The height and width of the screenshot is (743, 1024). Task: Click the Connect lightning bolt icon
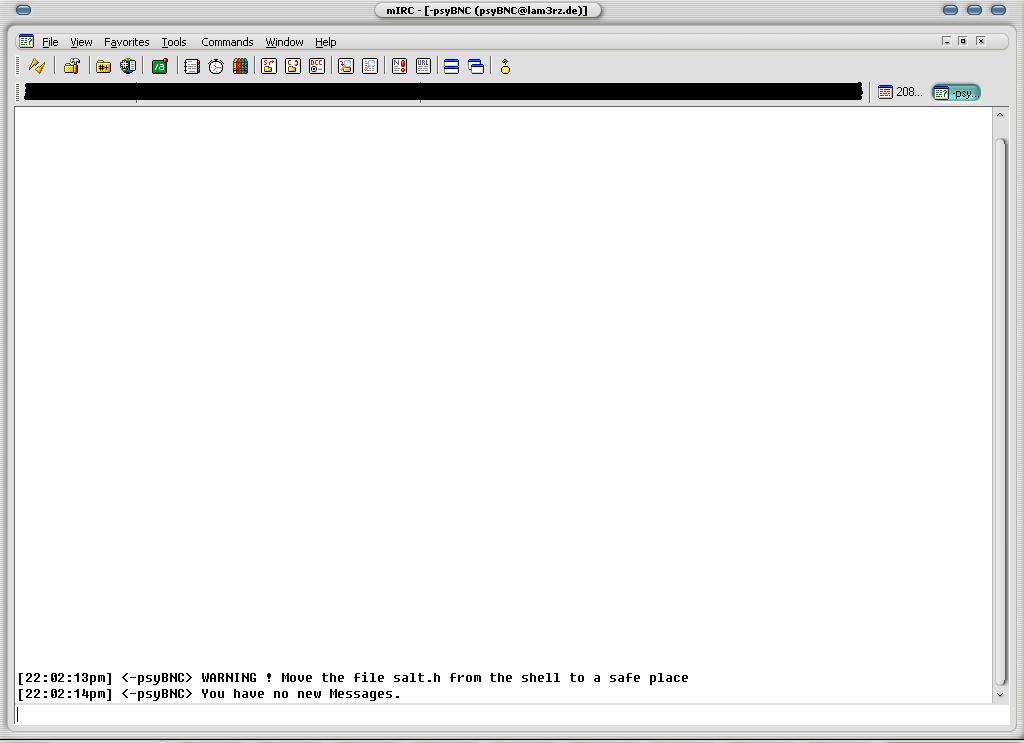point(37,66)
